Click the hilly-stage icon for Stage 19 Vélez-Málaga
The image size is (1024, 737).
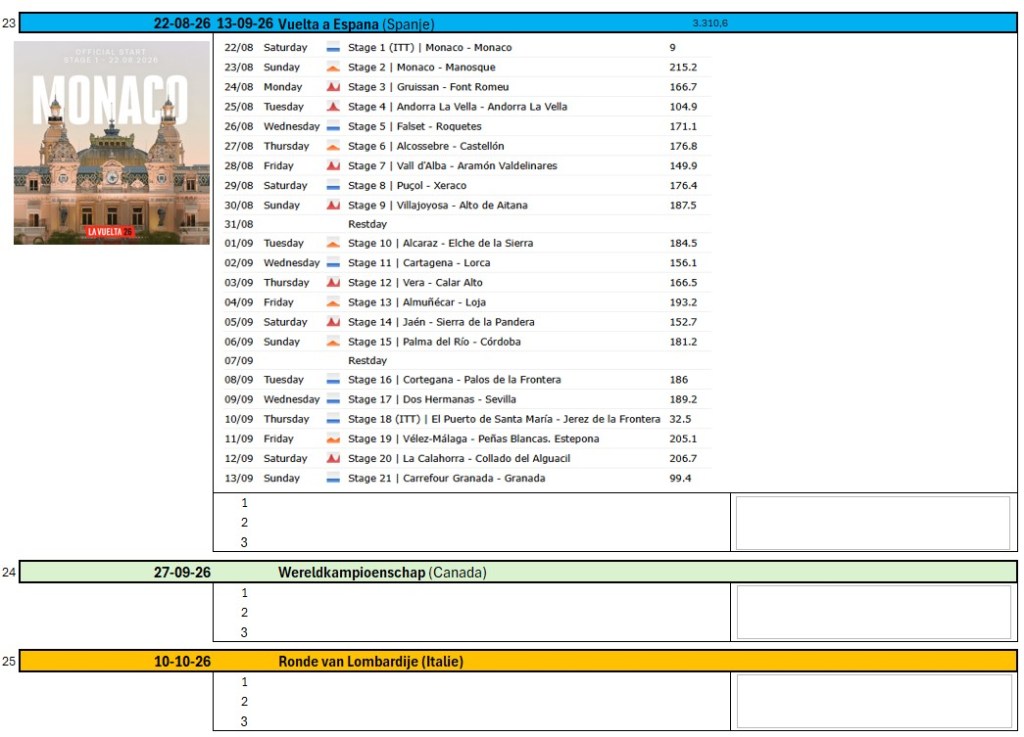333,439
